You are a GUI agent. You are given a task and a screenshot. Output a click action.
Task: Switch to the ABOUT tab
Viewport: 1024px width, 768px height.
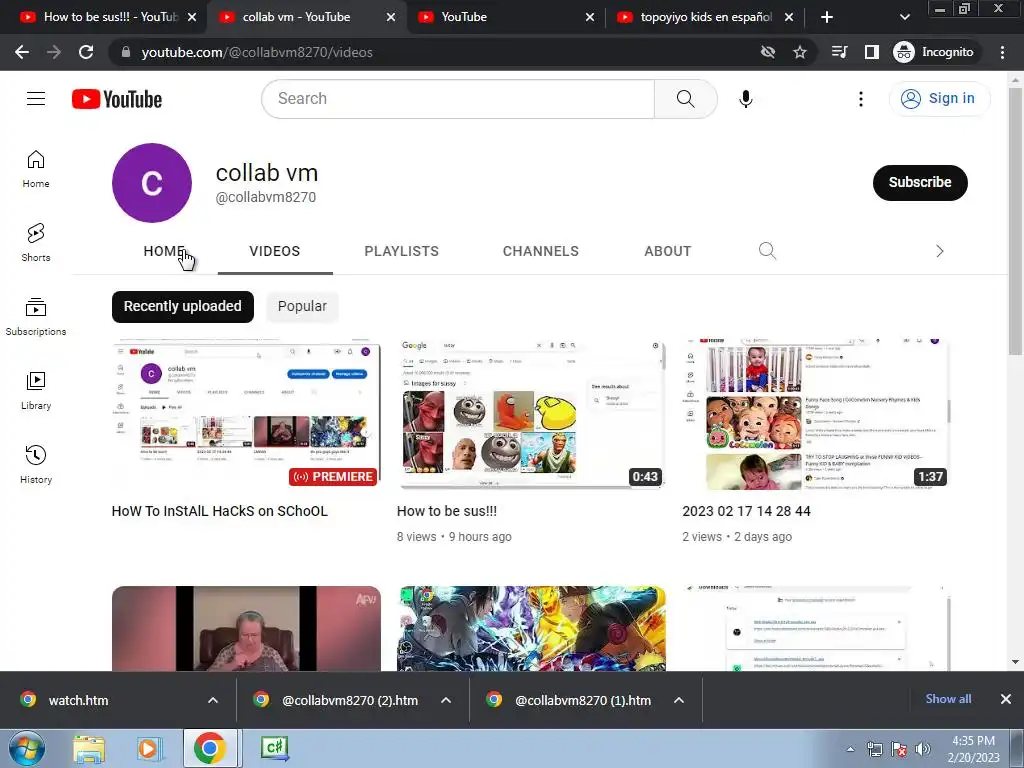pyautogui.click(x=667, y=251)
